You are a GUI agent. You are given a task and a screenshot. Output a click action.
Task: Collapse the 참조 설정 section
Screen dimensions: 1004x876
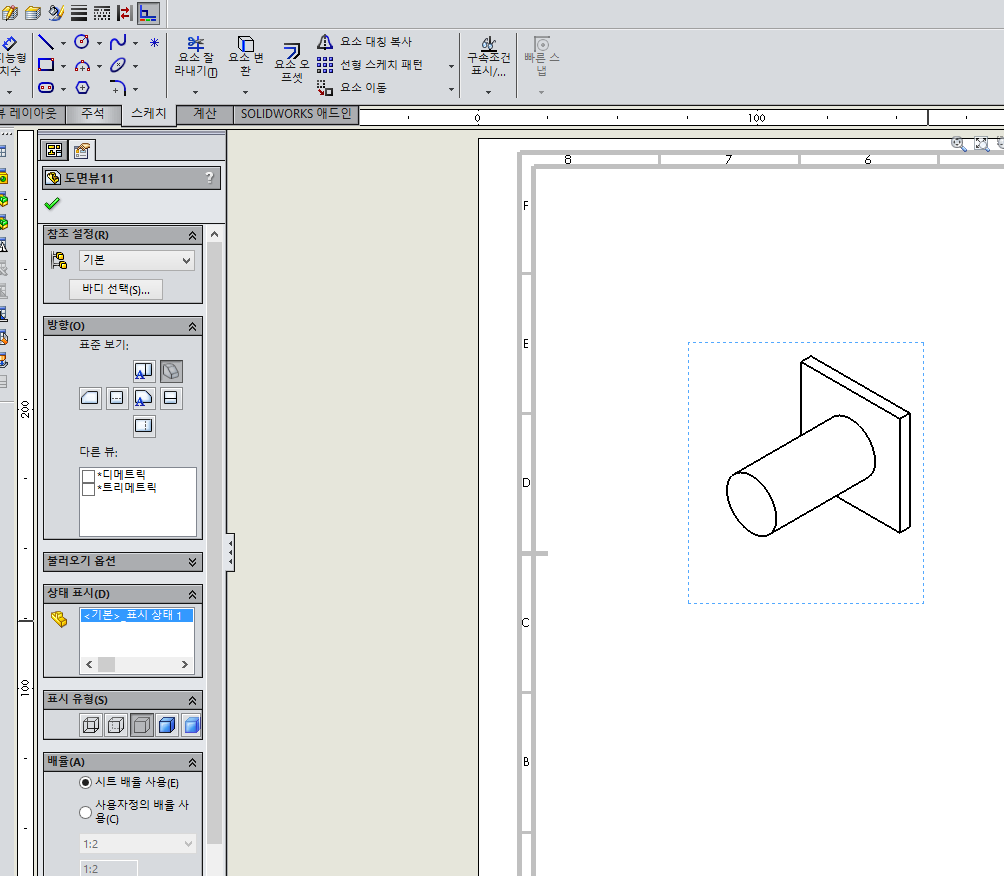pyautogui.click(x=192, y=236)
